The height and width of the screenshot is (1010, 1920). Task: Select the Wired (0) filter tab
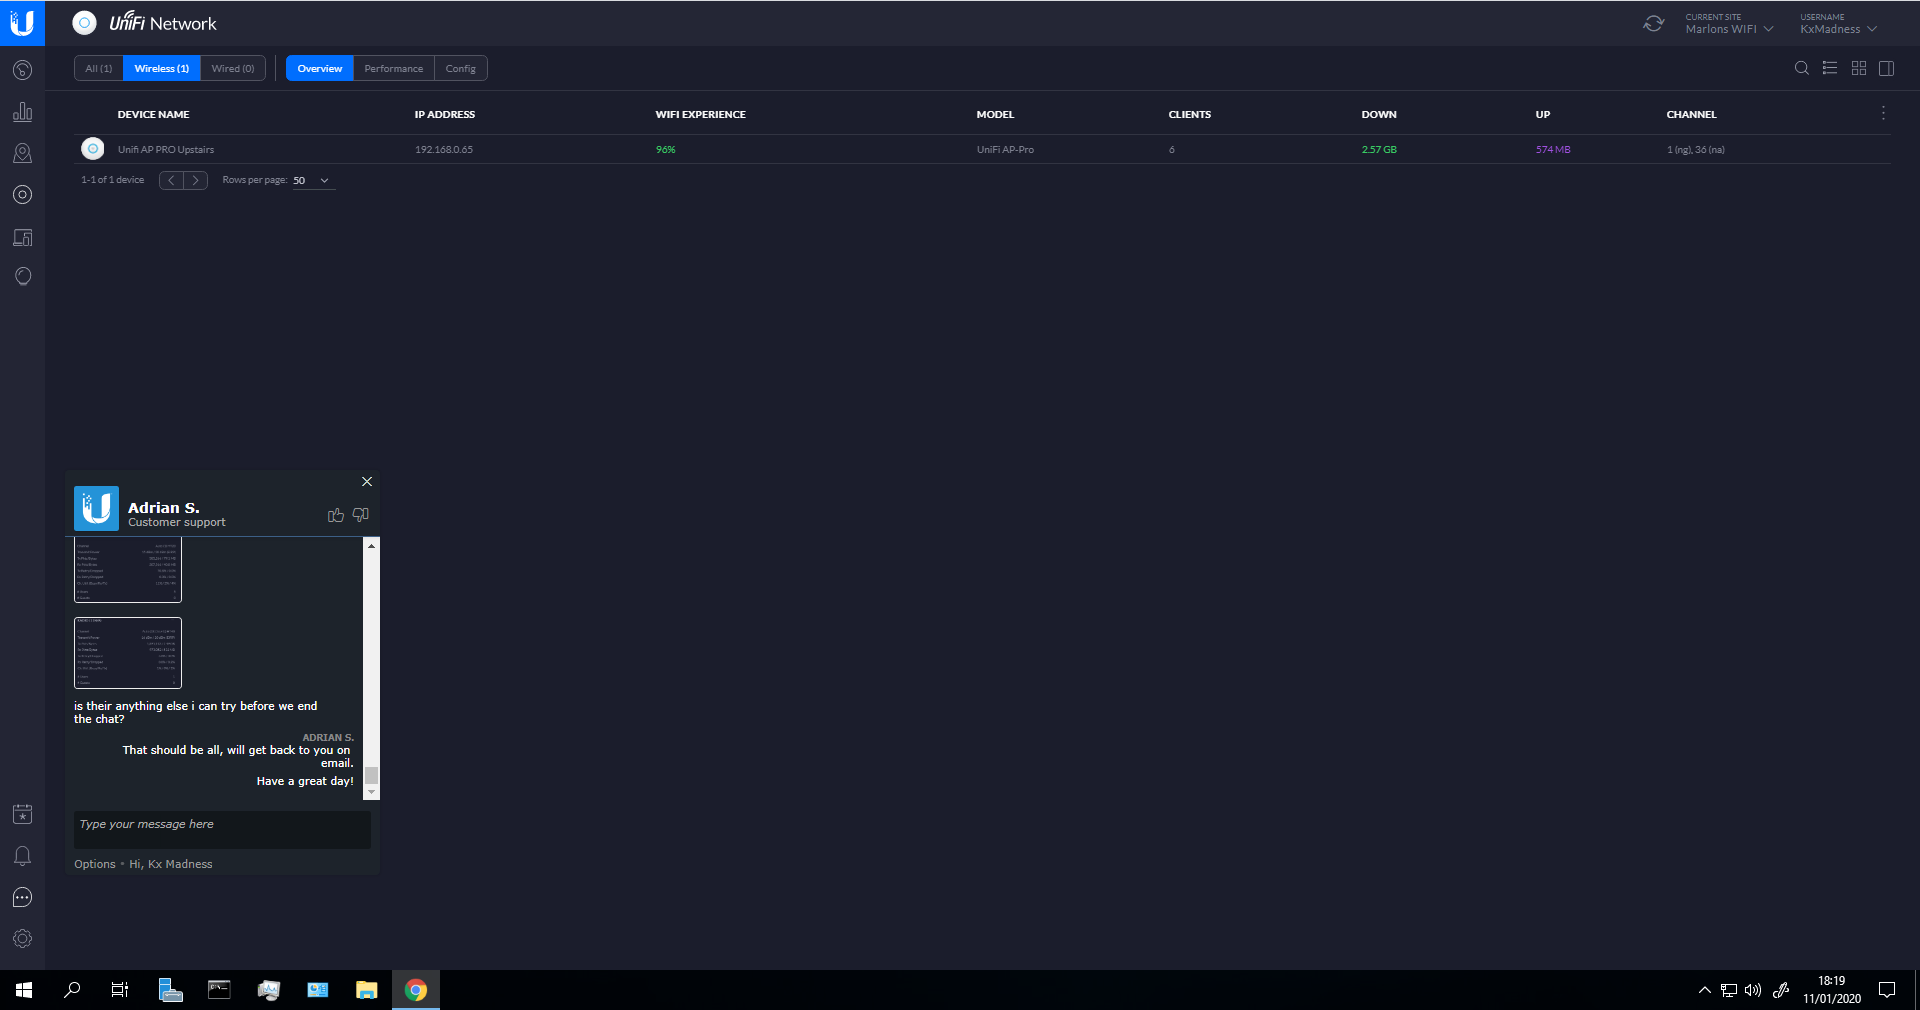(x=232, y=68)
